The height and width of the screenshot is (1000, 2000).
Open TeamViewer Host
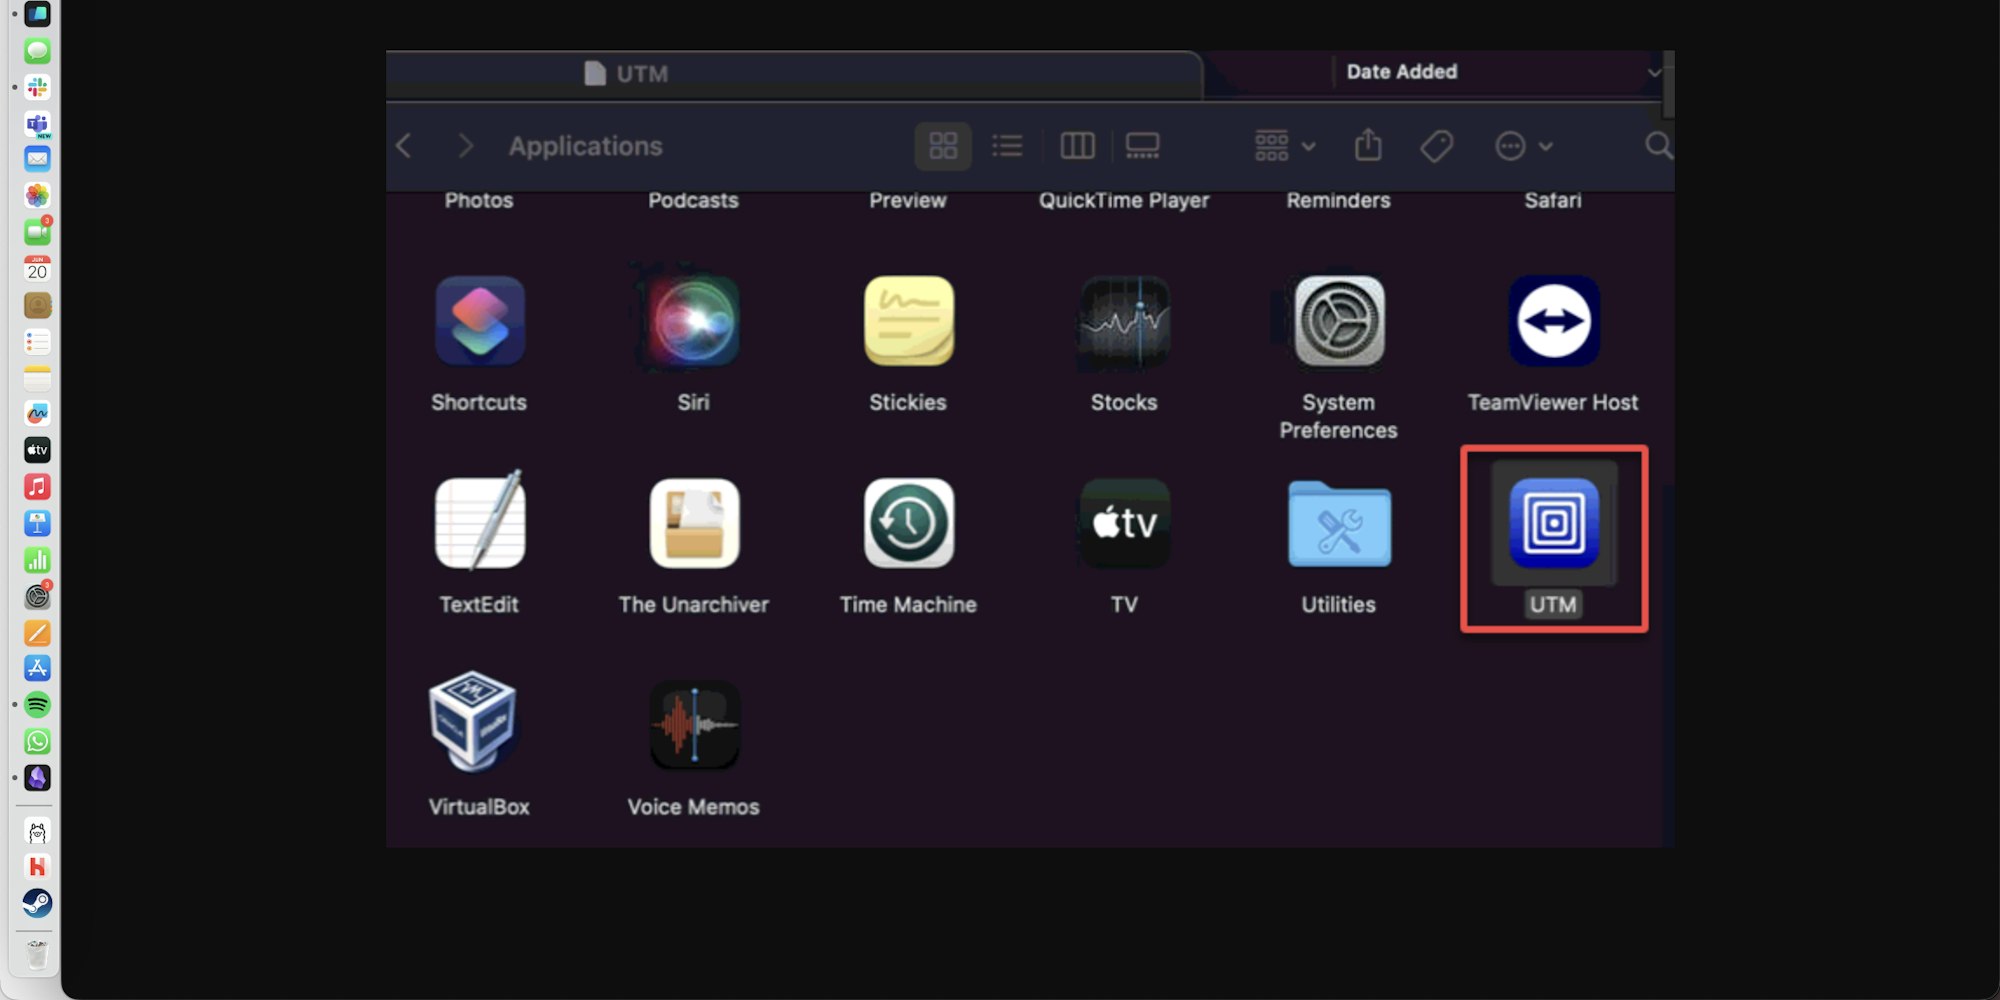pos(1552,321)
